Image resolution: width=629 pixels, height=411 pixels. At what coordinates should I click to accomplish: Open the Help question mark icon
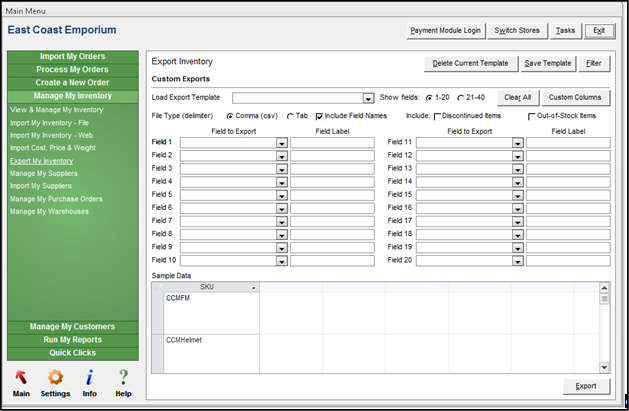point(124,377)
